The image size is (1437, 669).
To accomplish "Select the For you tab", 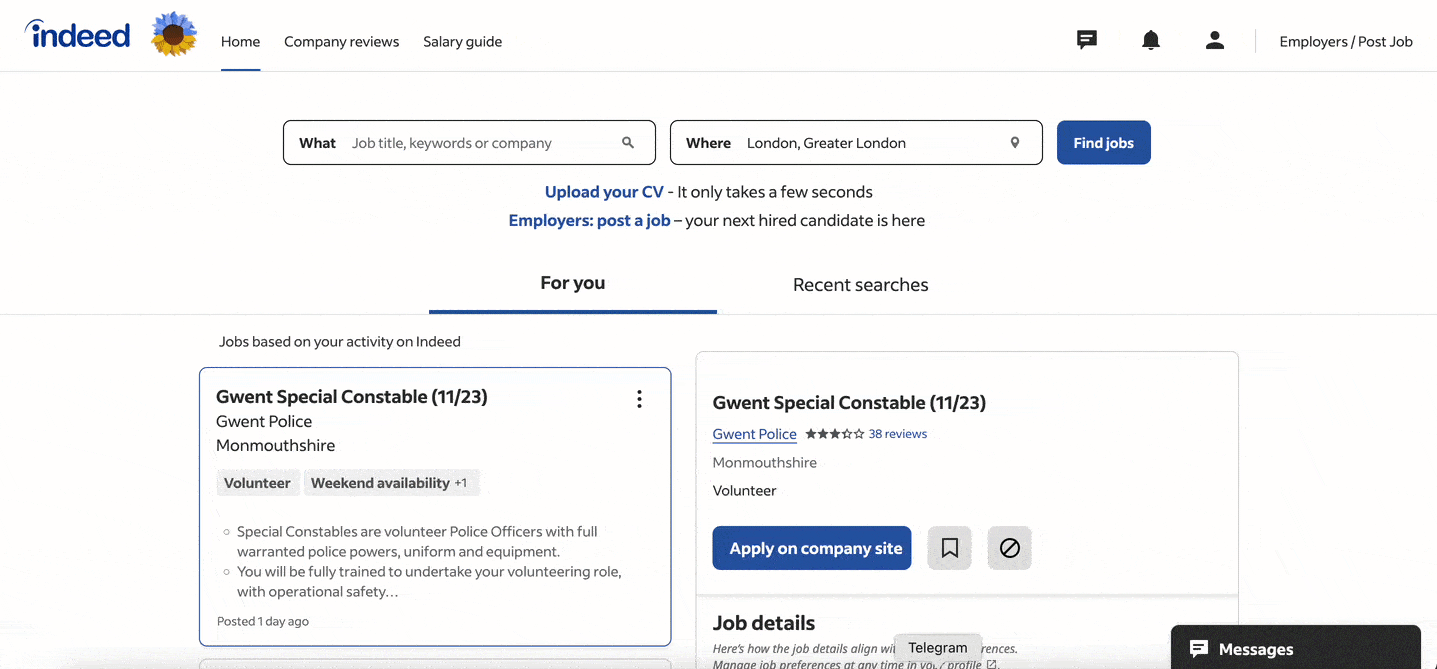I will 572,283.
